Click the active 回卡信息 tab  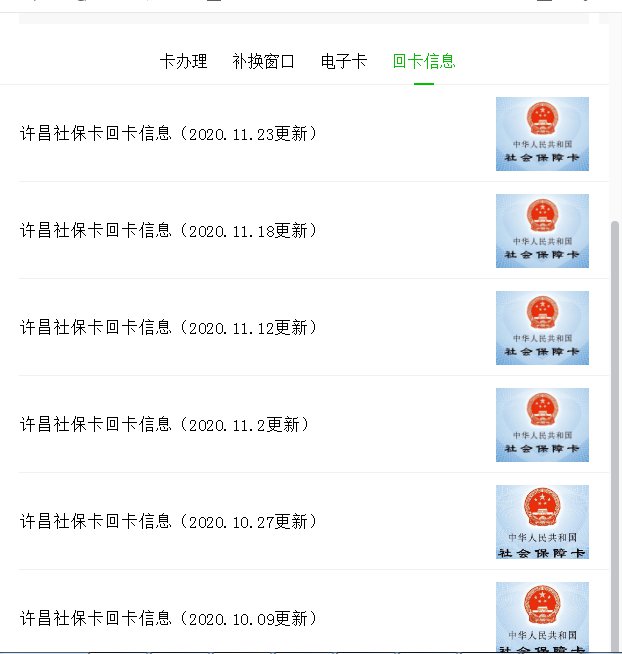pyautogui.click(x=424, y=61)
